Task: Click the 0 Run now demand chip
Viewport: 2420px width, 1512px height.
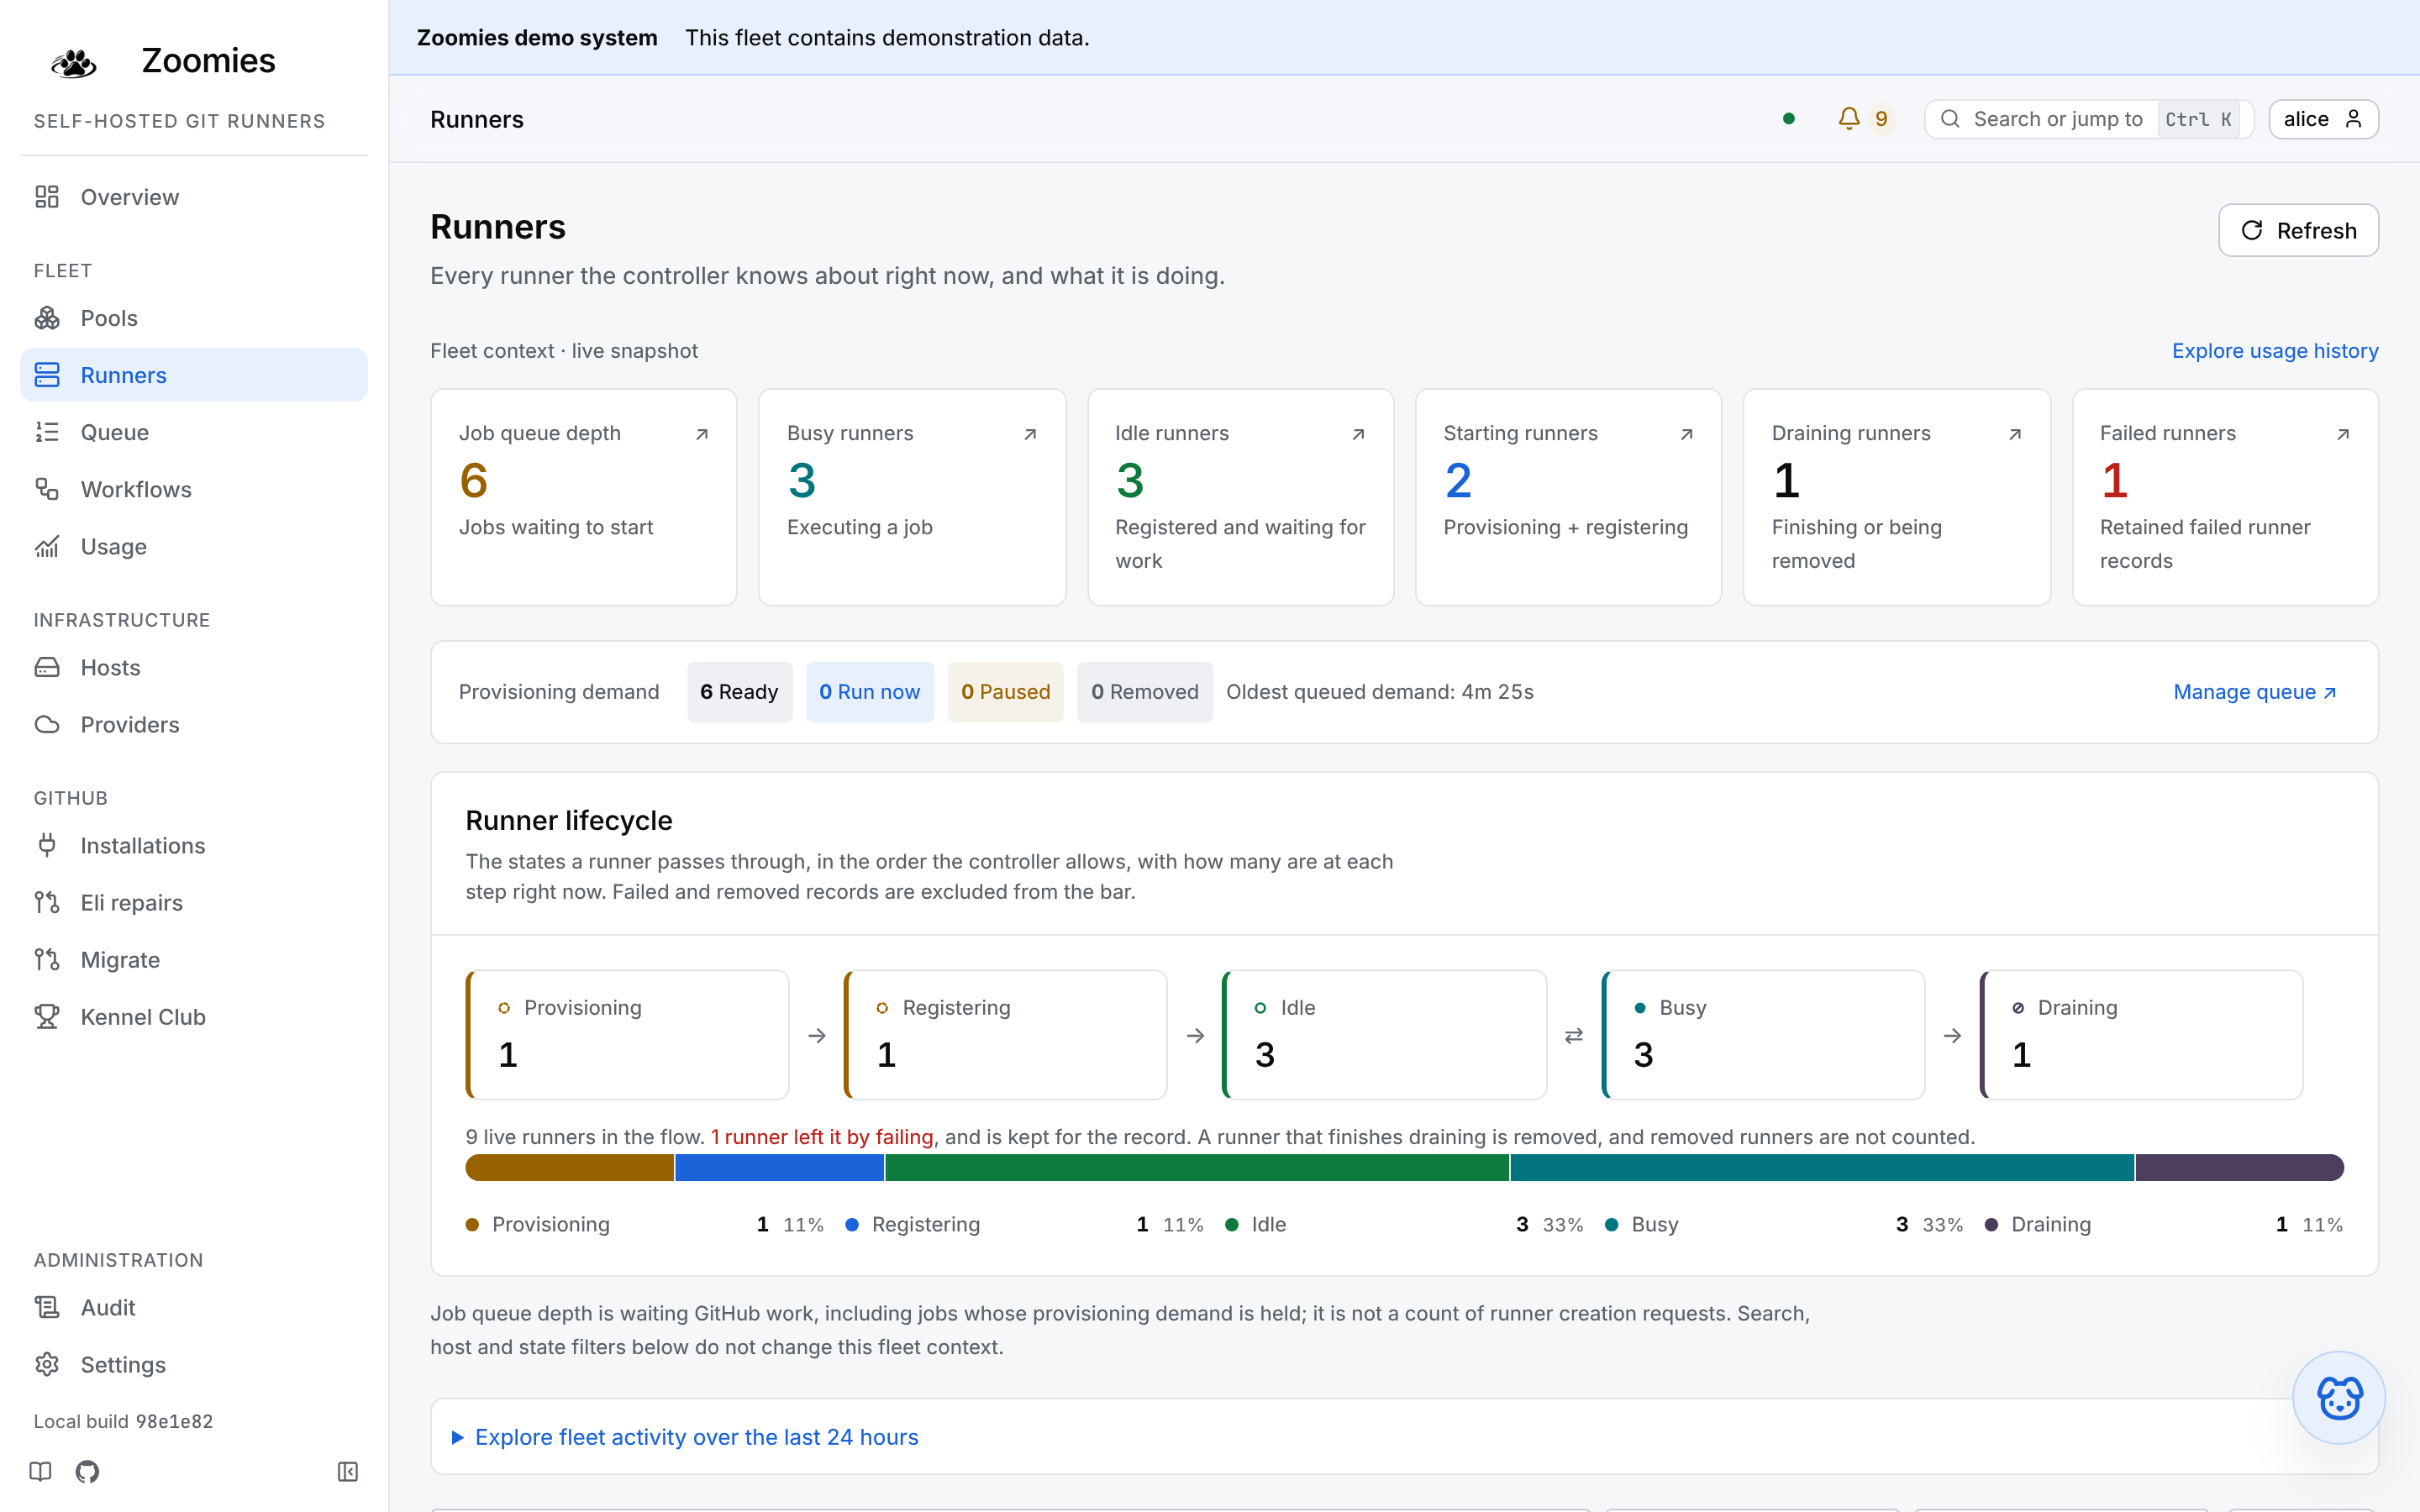Action: coord(869,692)
